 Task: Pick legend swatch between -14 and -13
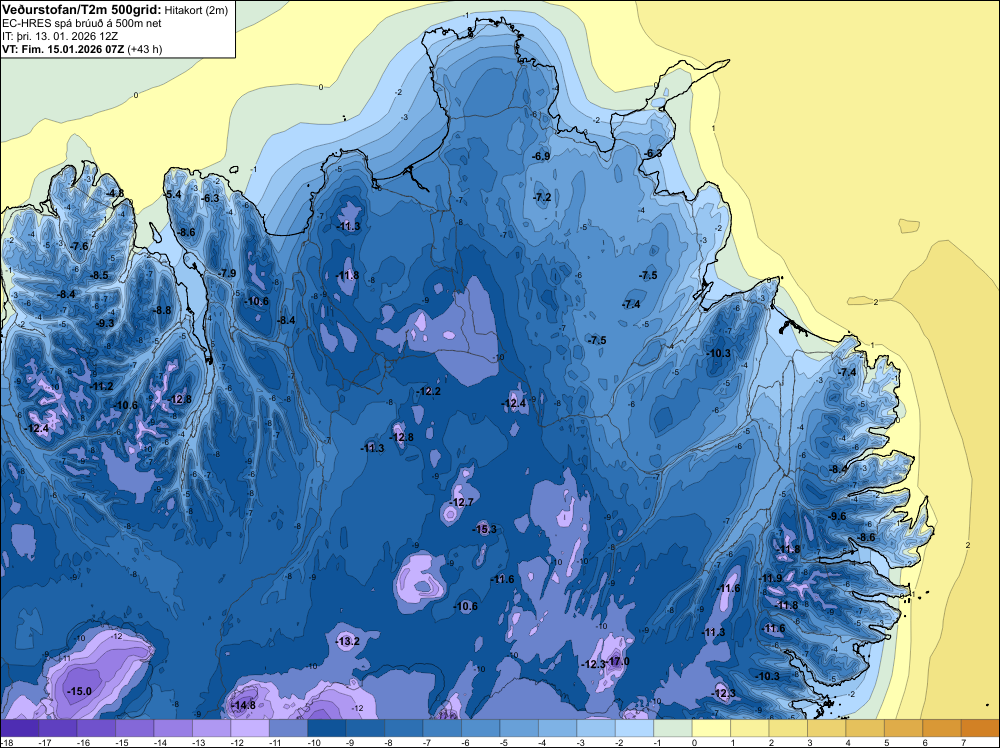pos(173,728)
